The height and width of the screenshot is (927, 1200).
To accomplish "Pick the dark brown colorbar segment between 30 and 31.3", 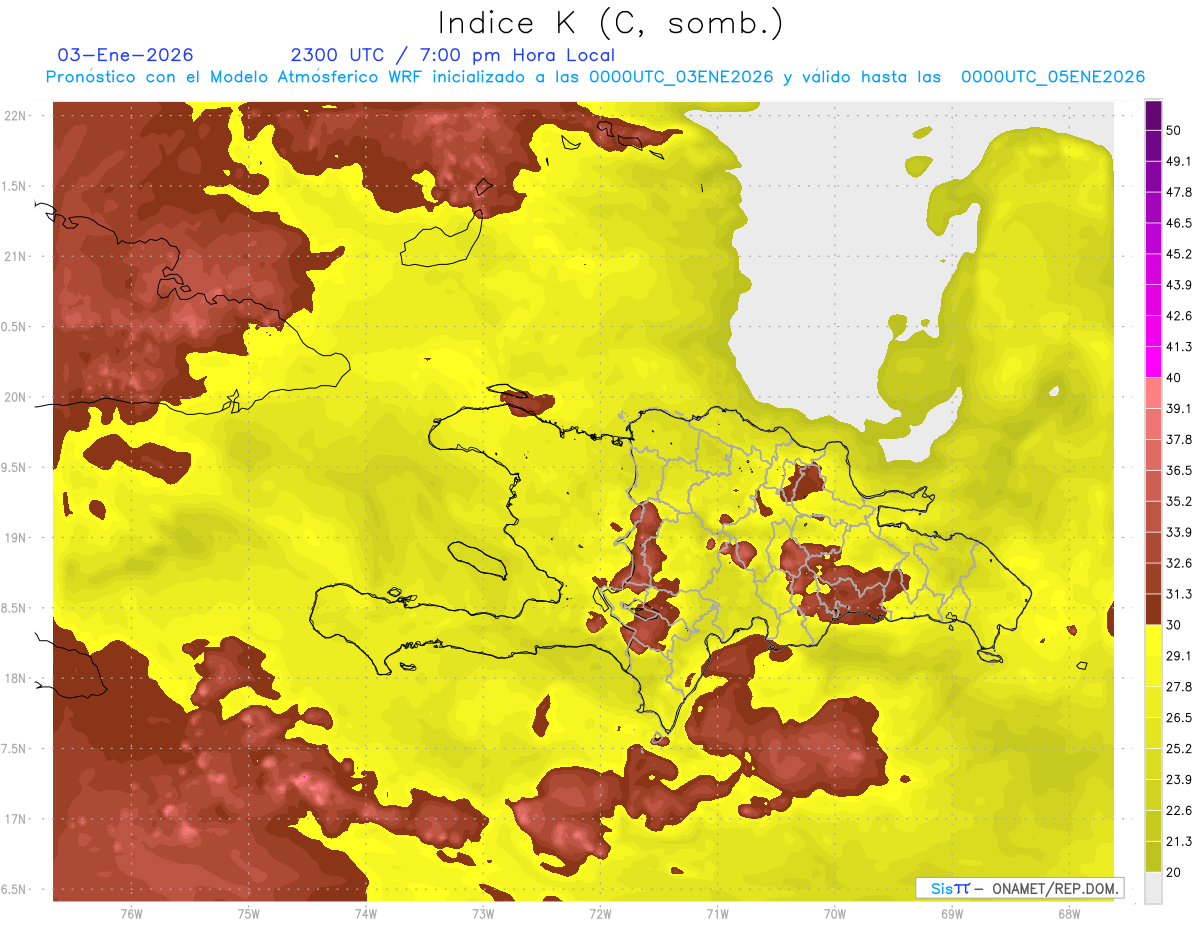I will tap(1153, 609).
